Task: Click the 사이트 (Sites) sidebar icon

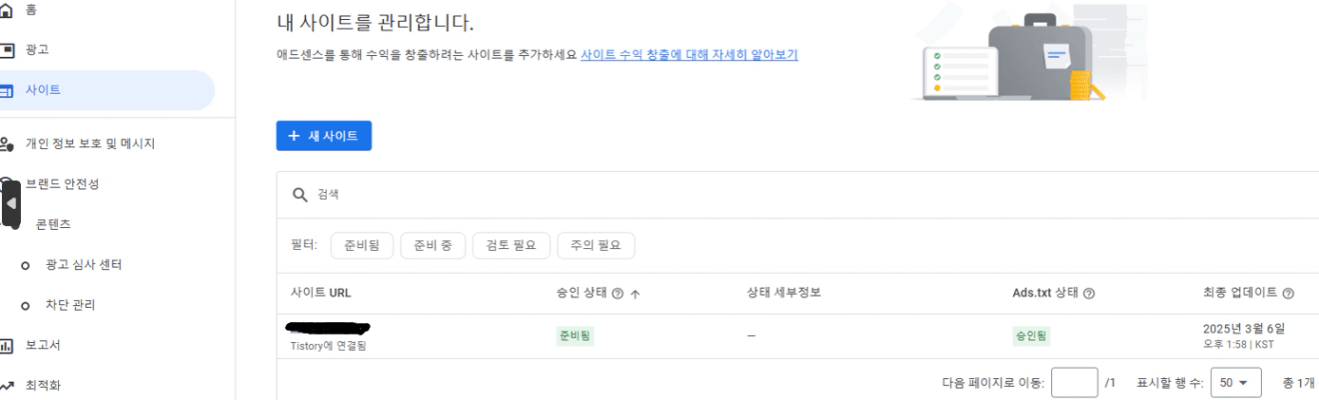Action: [x=9, y=90]
